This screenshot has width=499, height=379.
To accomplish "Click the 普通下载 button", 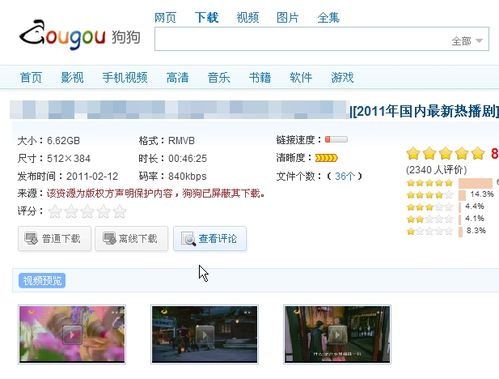I will (x=54, y=238).
